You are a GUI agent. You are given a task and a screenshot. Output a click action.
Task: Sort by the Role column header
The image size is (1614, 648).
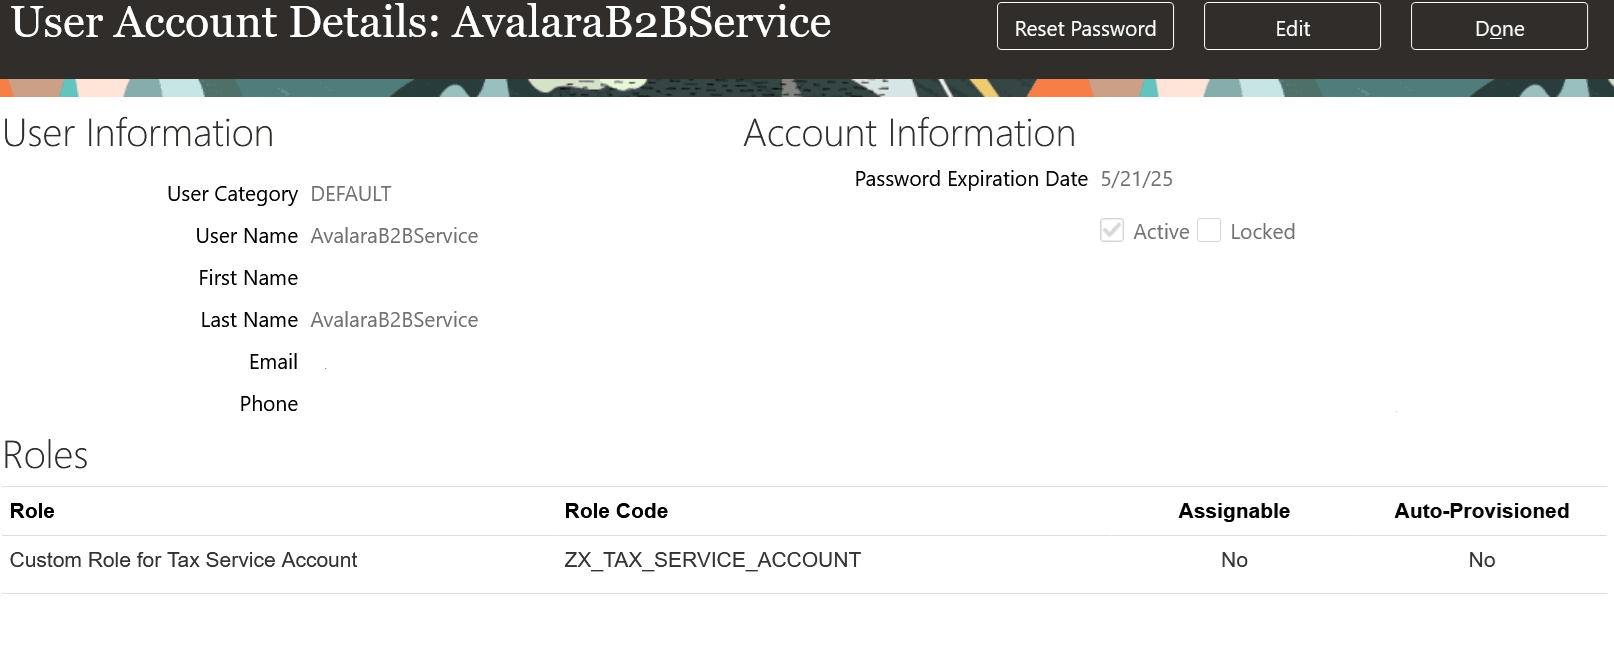(32, 511)
